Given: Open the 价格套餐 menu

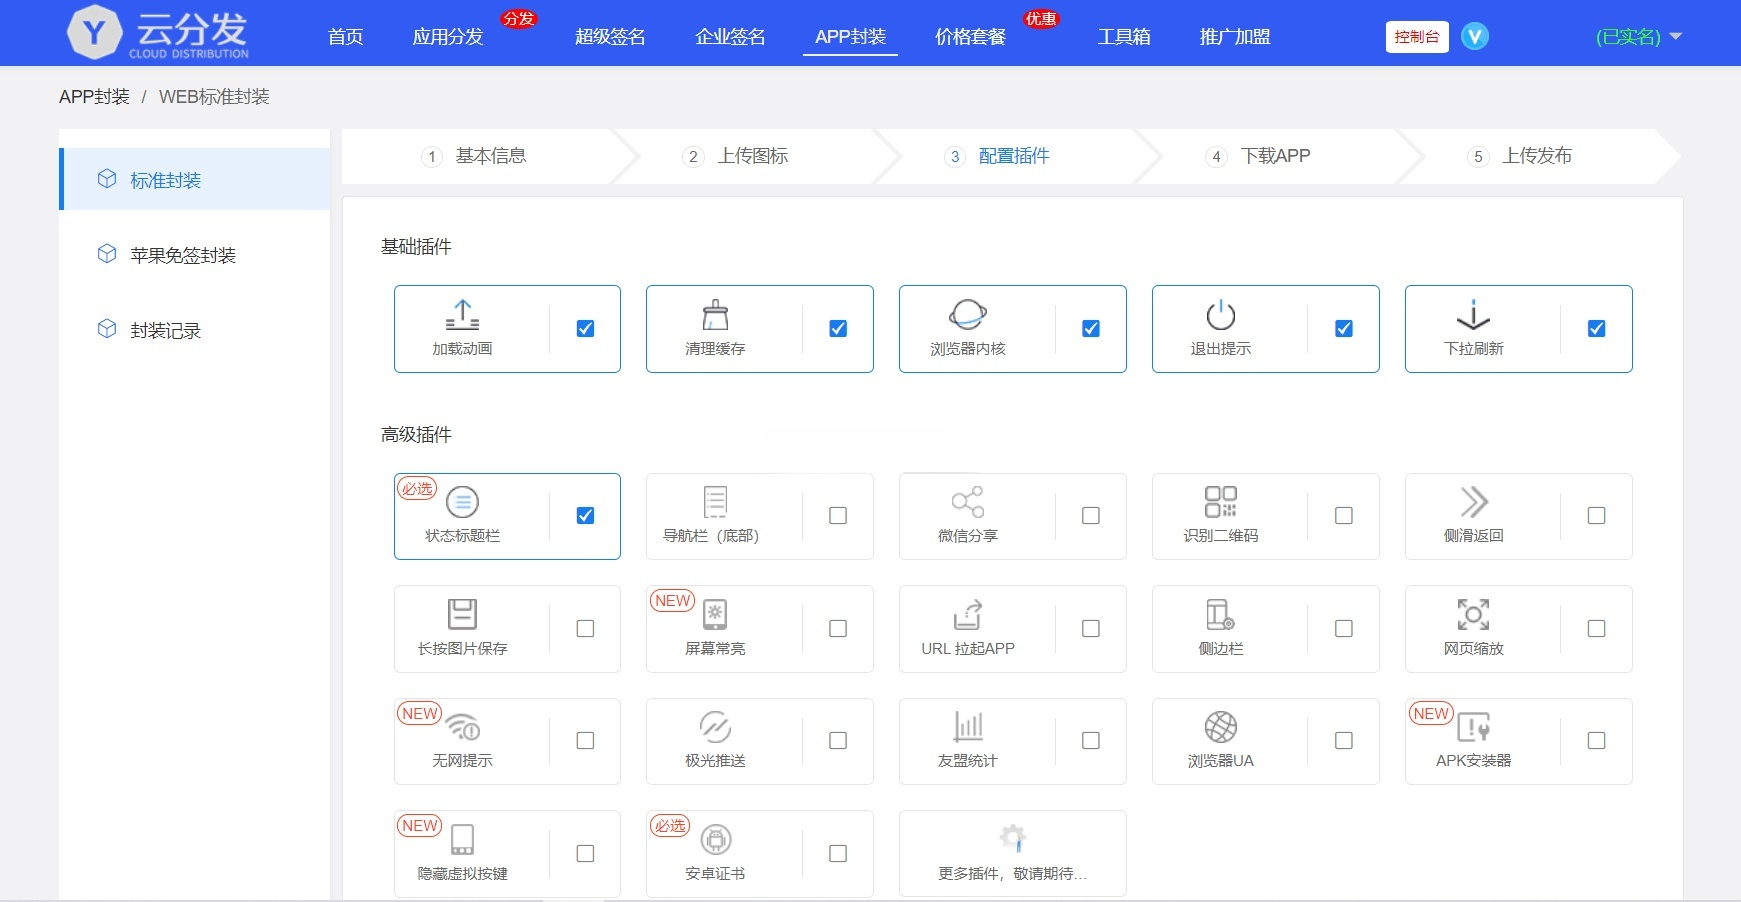Looking at the screenshot, I should 969,36.
